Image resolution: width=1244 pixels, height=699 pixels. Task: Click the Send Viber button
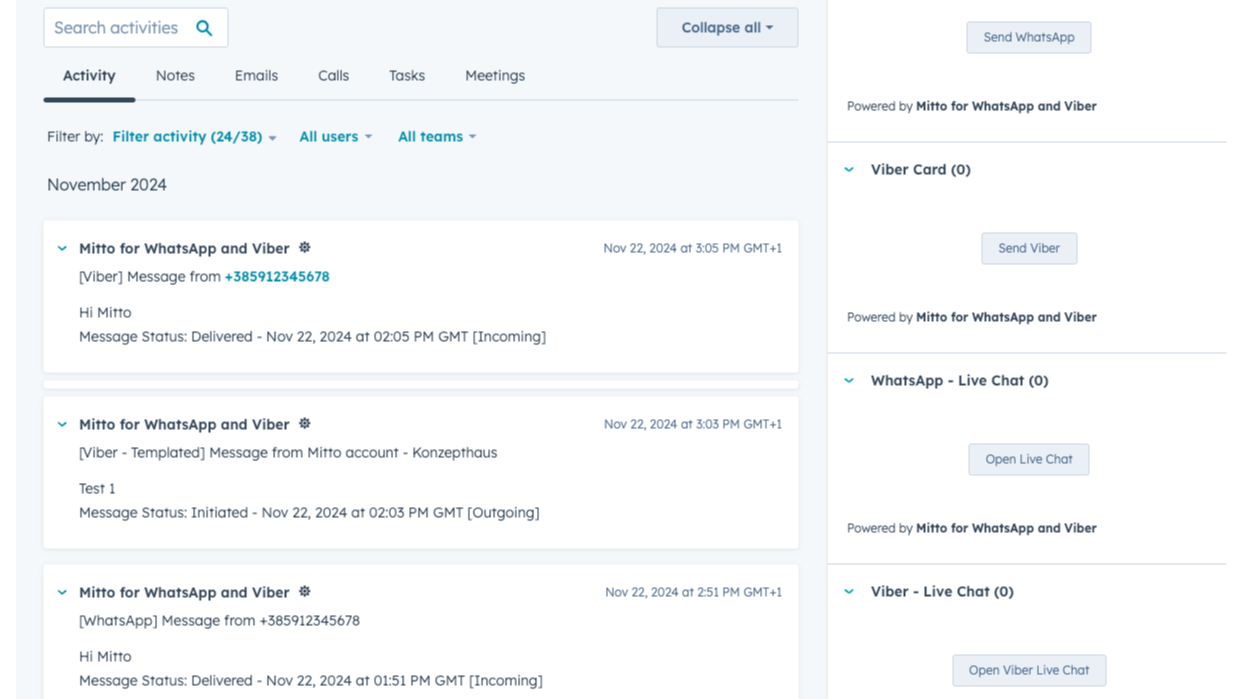pyautogui.click(x=1029, y=248)
